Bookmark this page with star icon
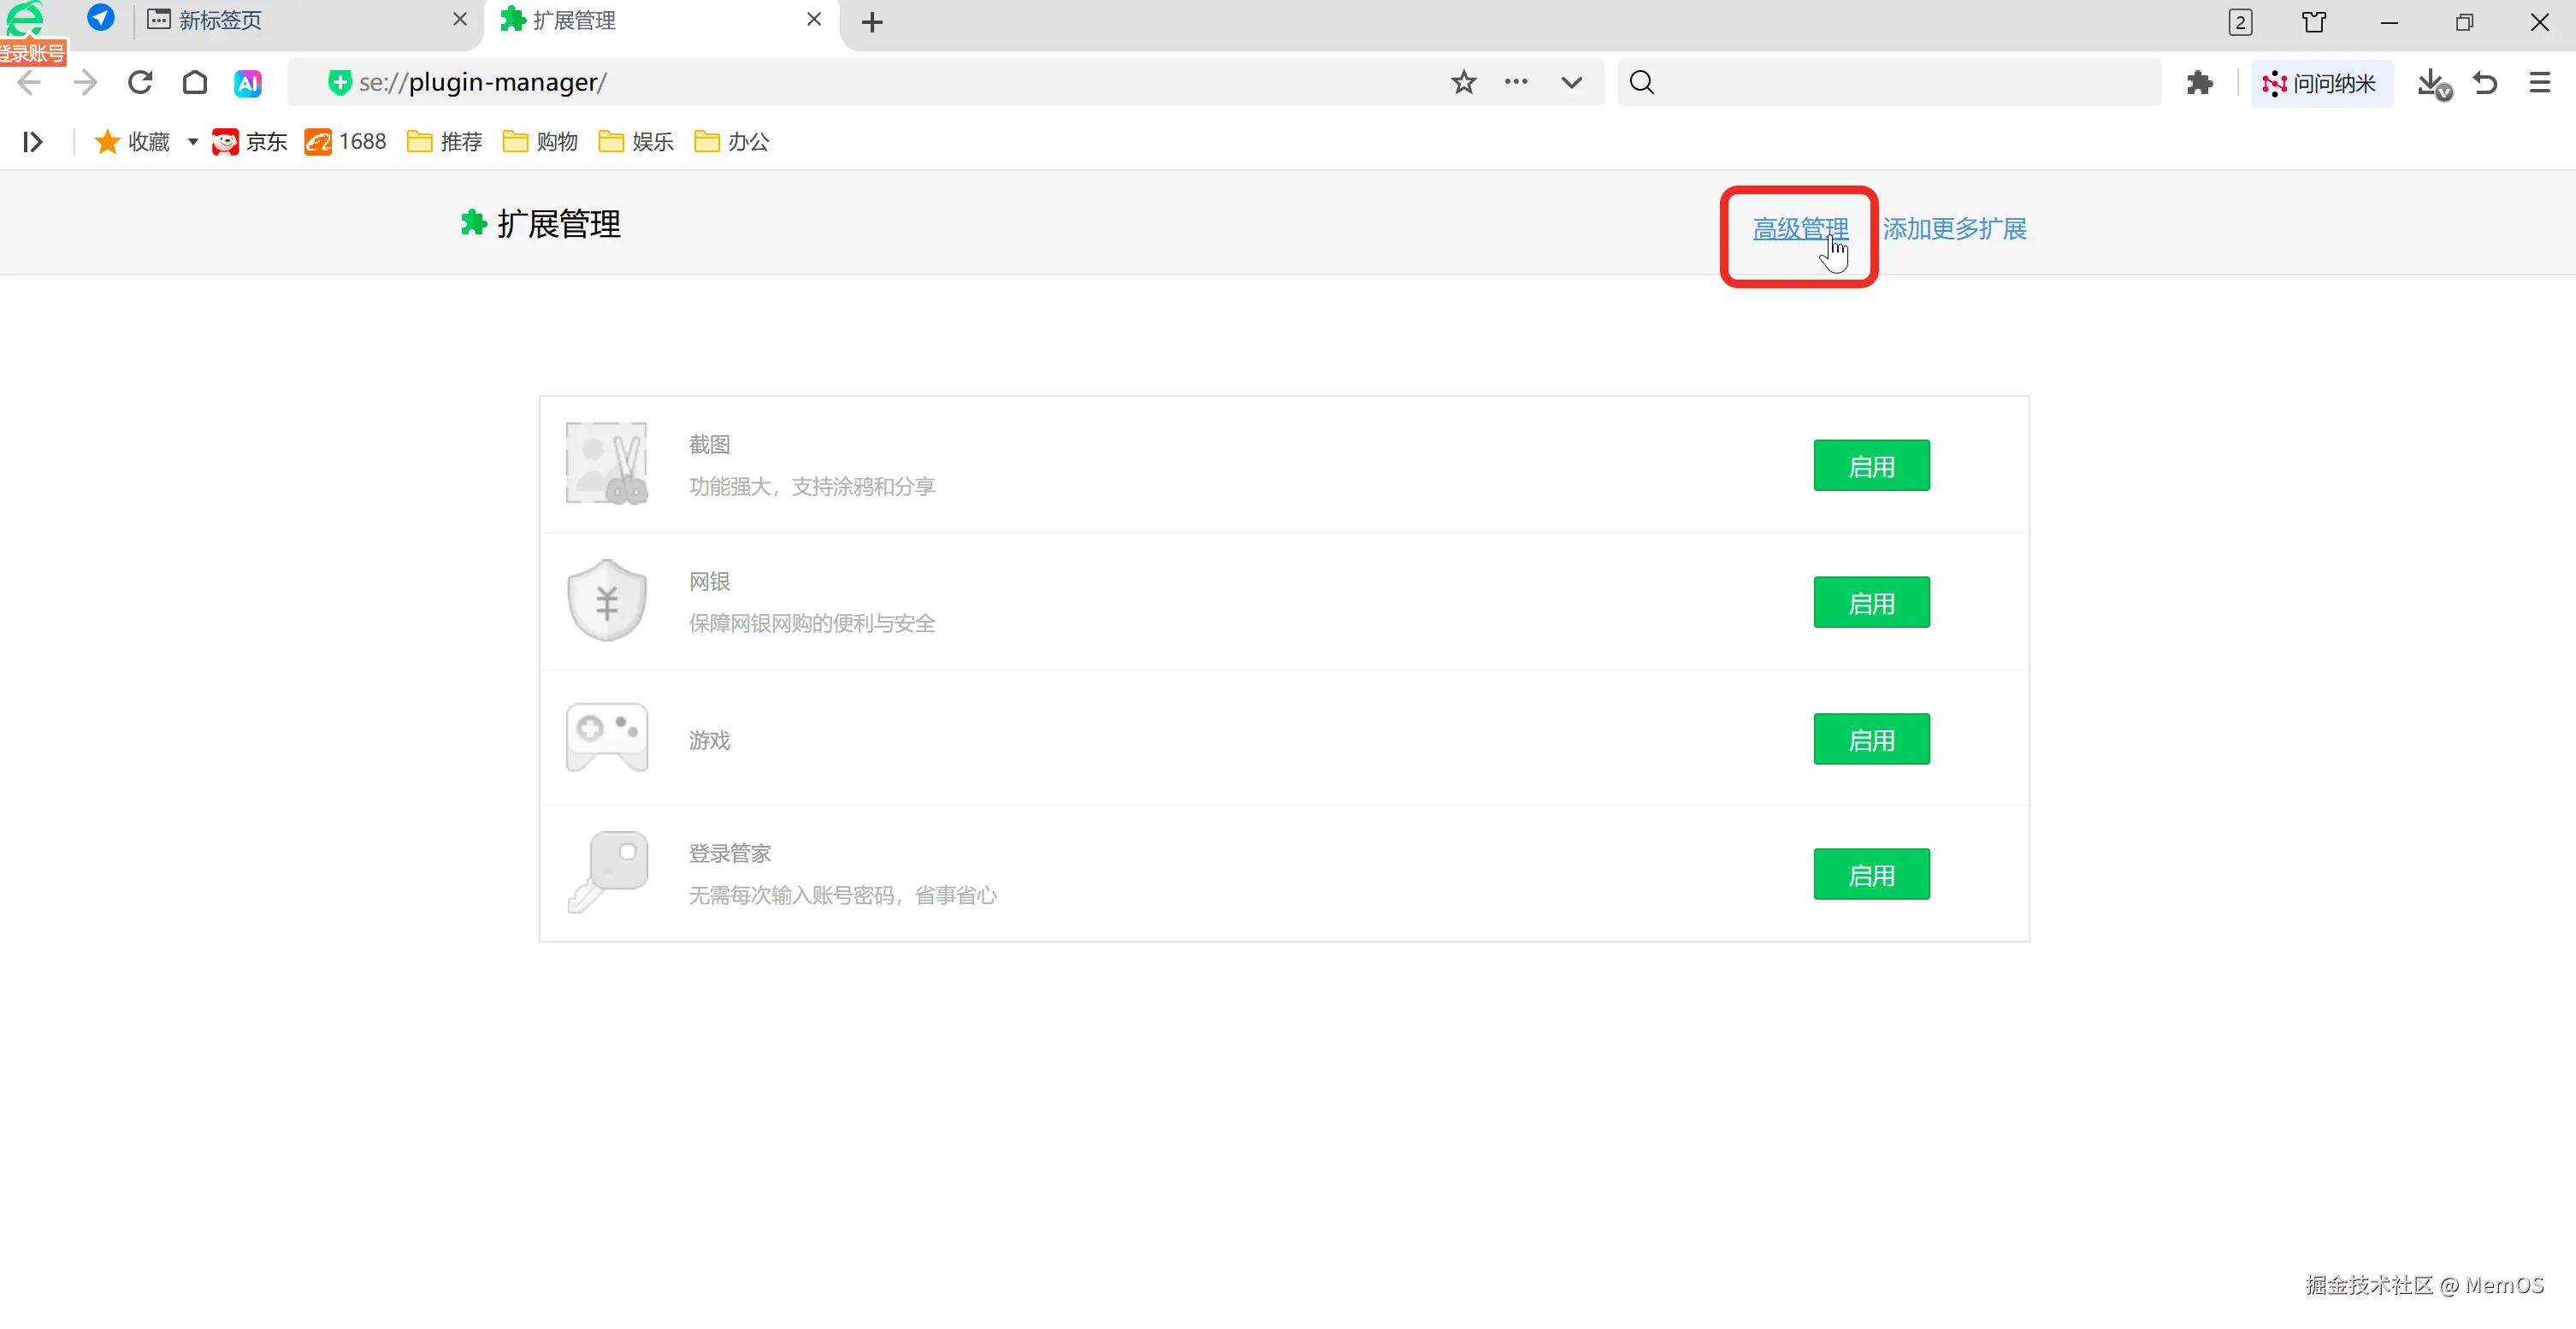 pyautogui.click(x=1463, y=82)
